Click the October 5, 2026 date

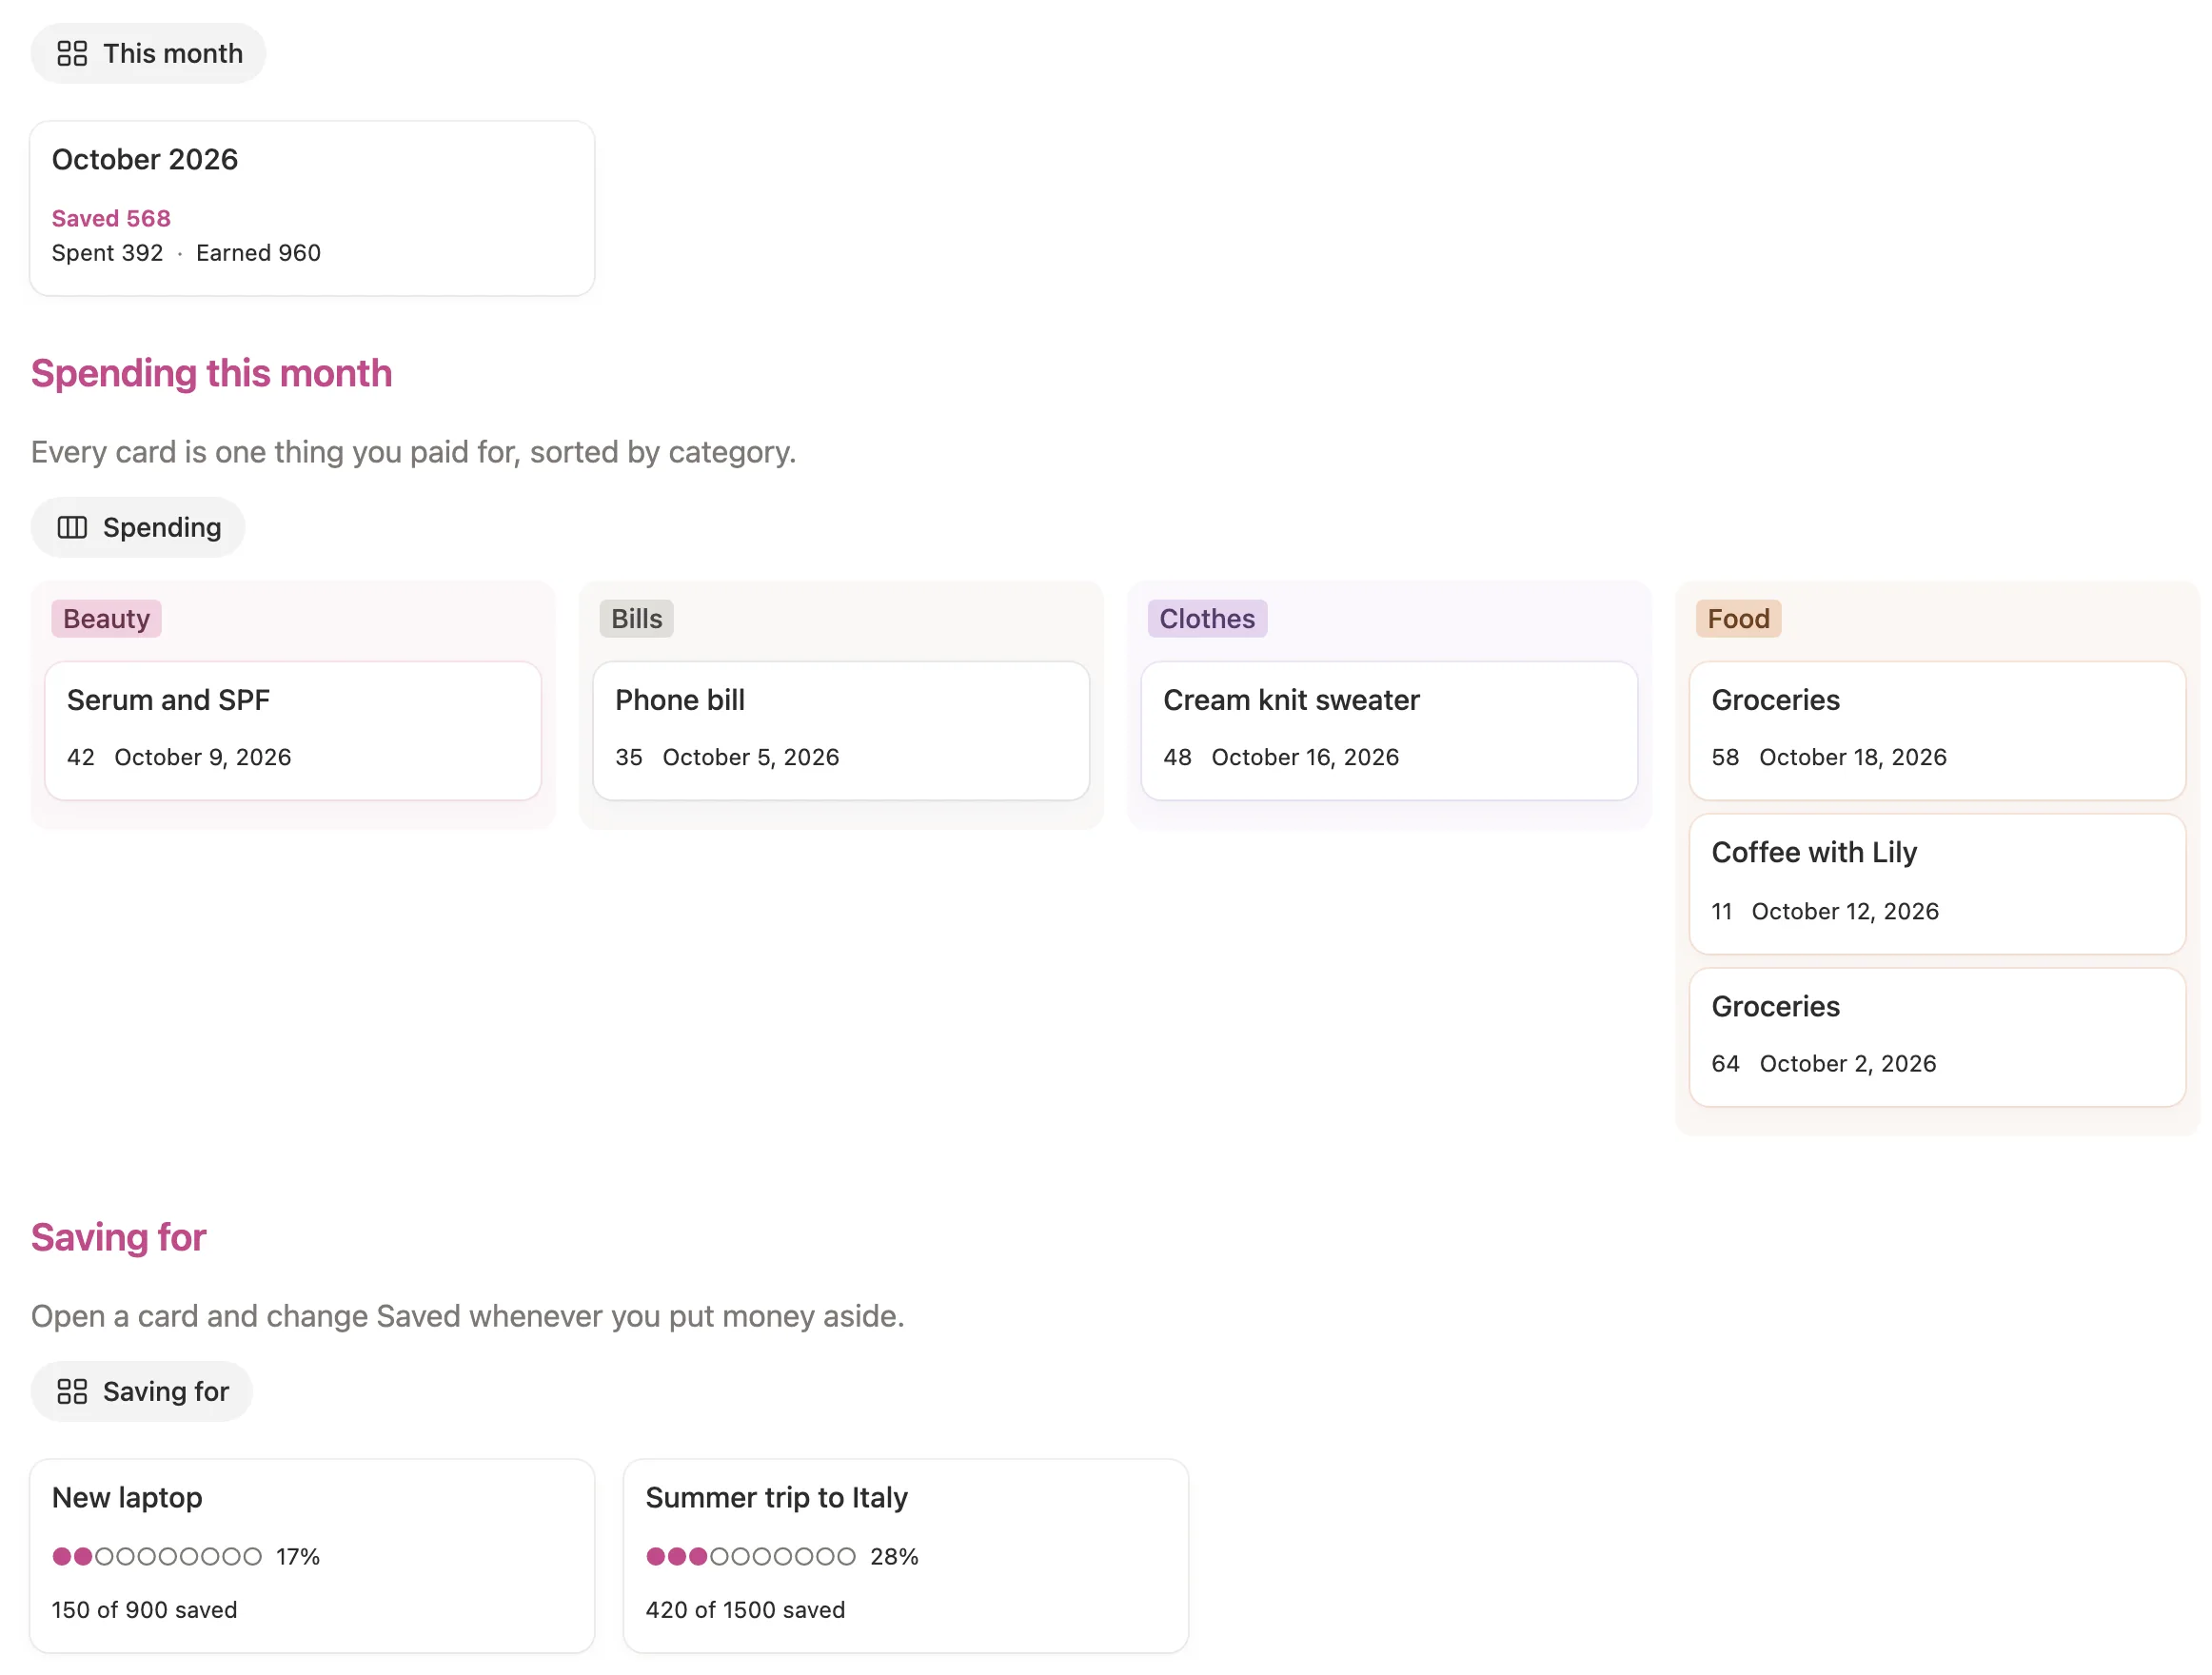coord(751,757)
